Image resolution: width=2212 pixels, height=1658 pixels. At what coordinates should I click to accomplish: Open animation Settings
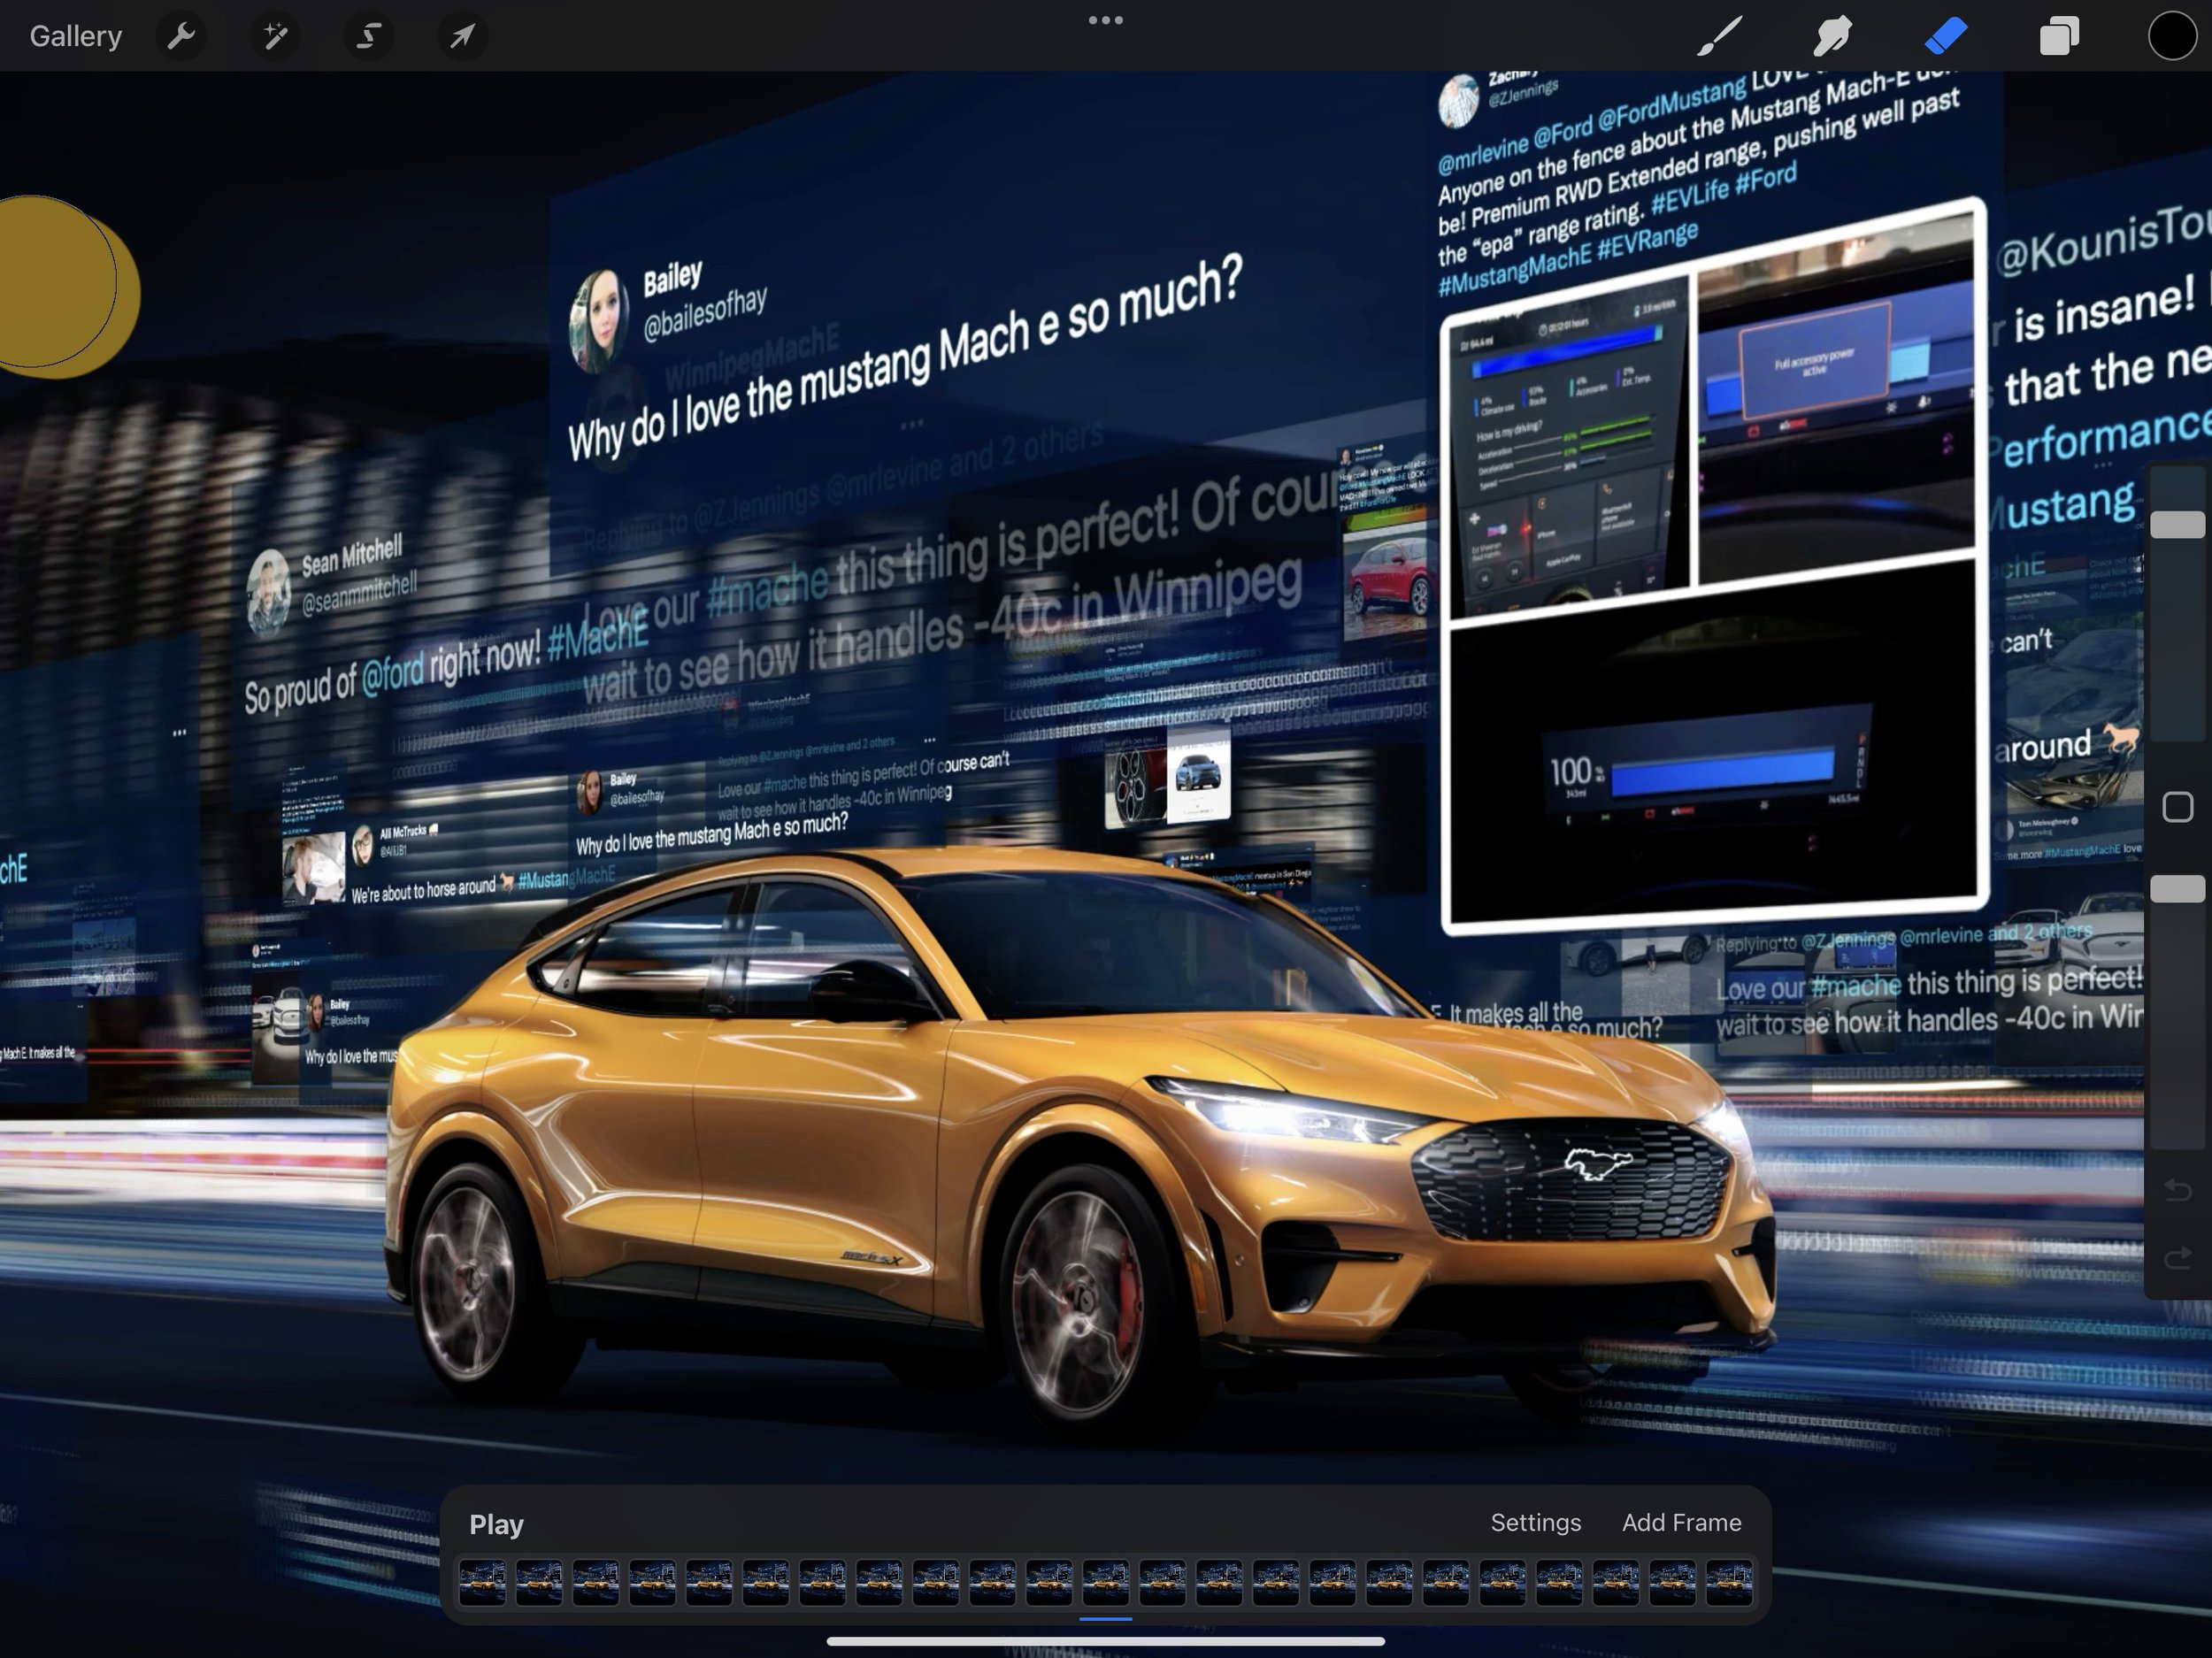pos(1536,1522)
